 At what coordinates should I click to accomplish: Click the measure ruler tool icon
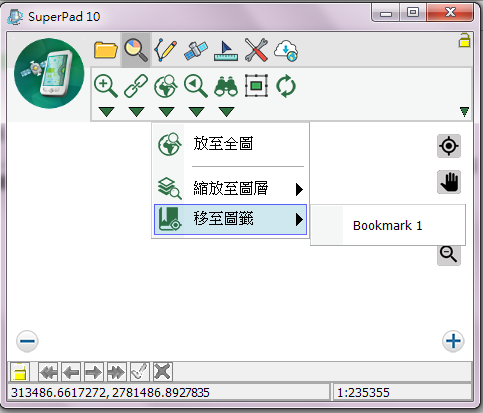click(x=226, y=51)
